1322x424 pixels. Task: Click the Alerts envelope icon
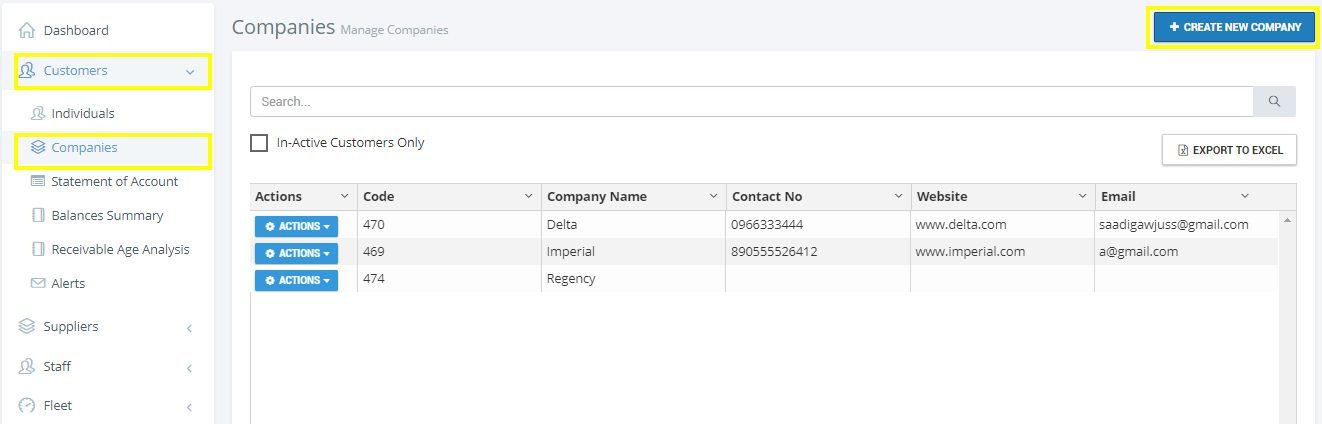pos(38,284)
